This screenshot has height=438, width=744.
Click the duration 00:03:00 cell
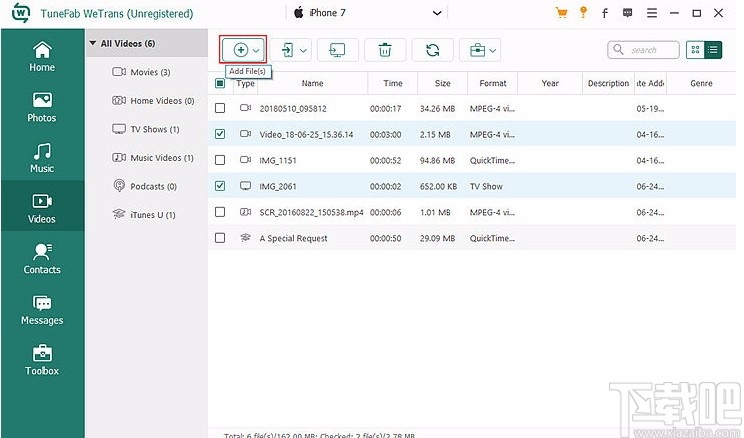(x=385, y=135)
